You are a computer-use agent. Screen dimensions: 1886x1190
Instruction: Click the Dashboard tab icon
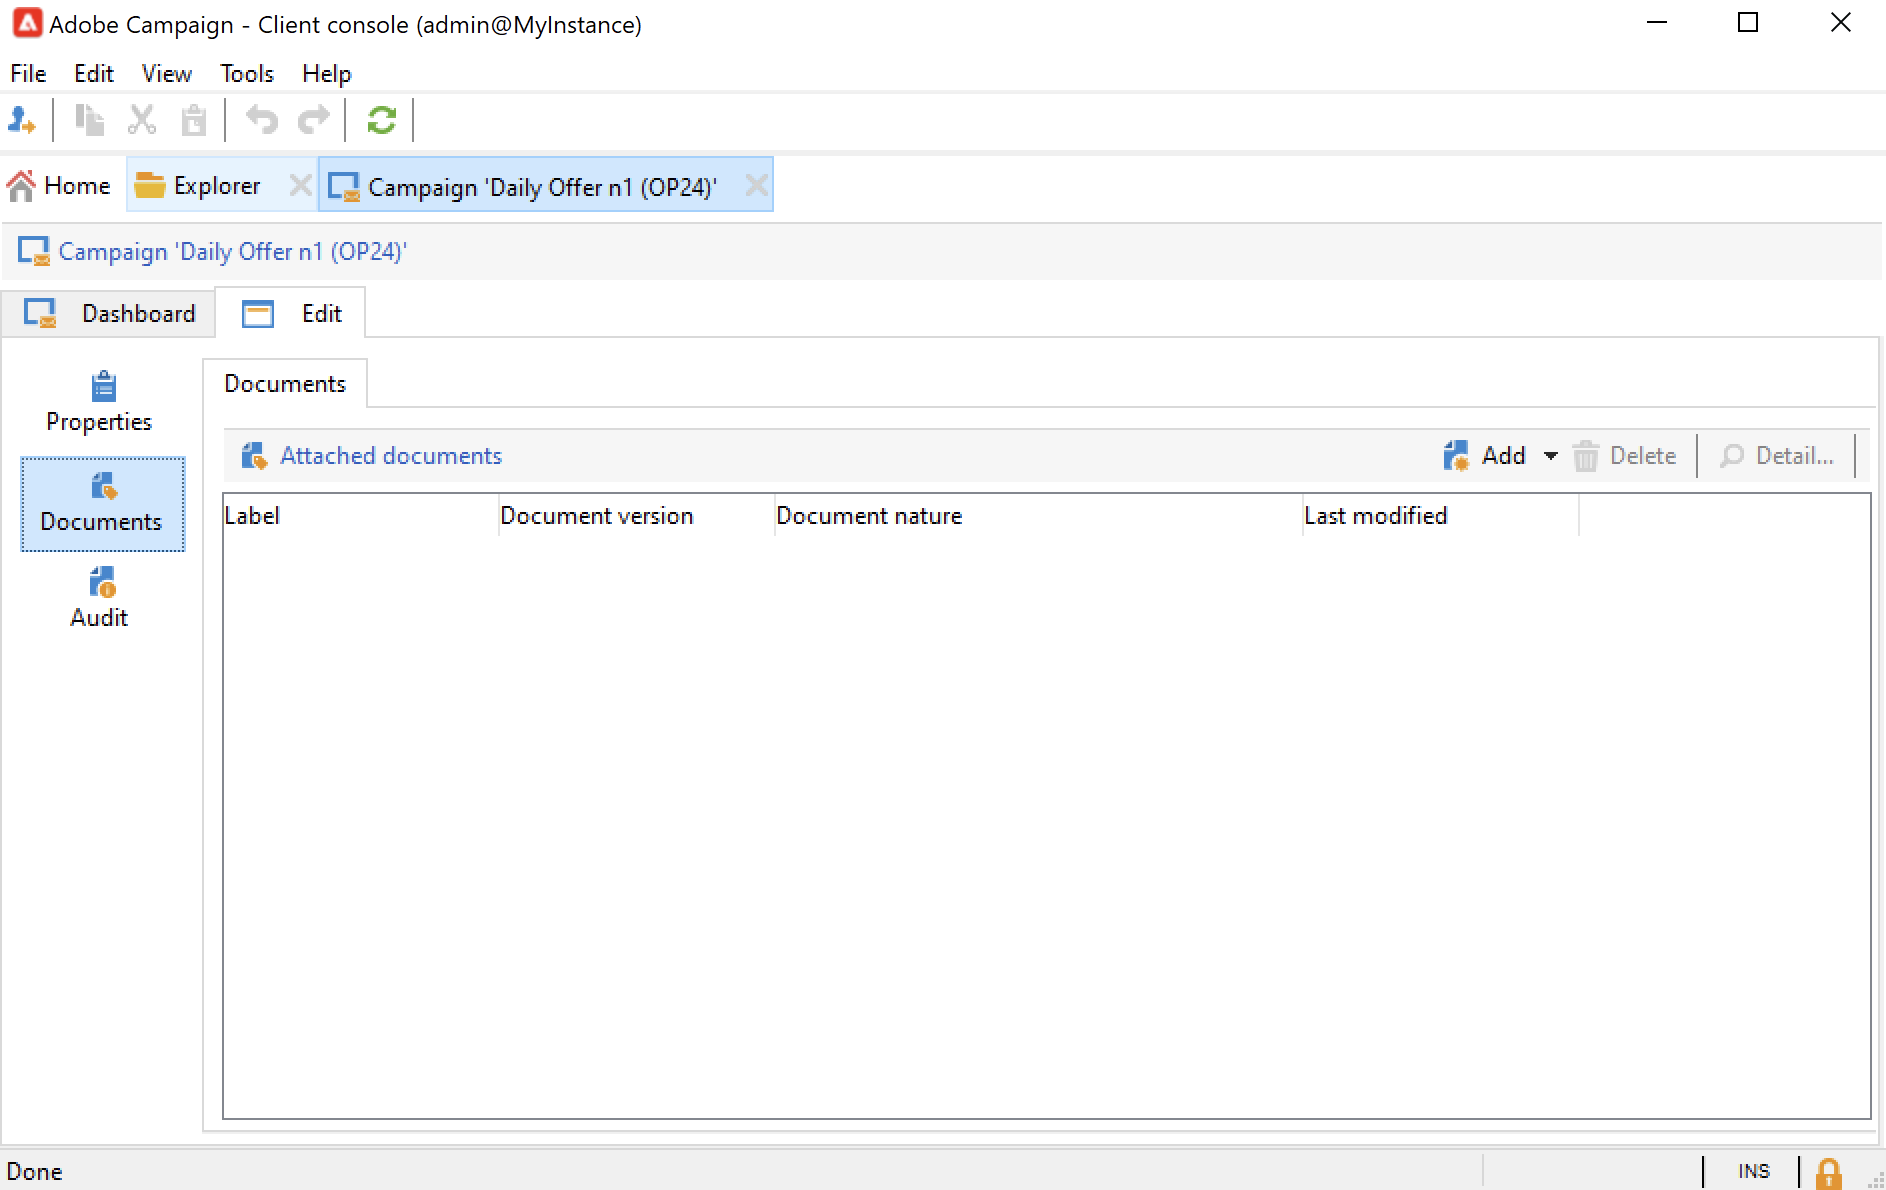40,314
